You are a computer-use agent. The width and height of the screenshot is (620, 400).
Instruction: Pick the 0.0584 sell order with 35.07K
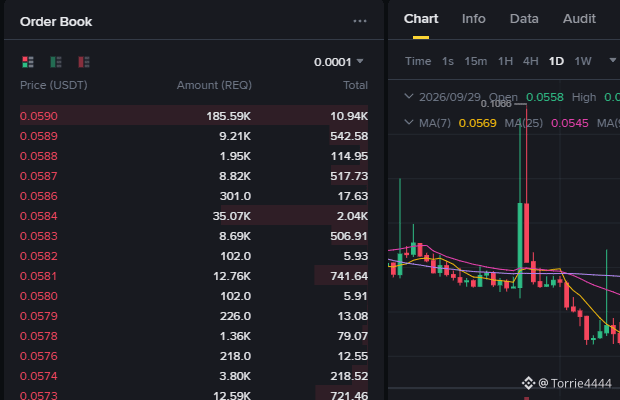point(194,216)
